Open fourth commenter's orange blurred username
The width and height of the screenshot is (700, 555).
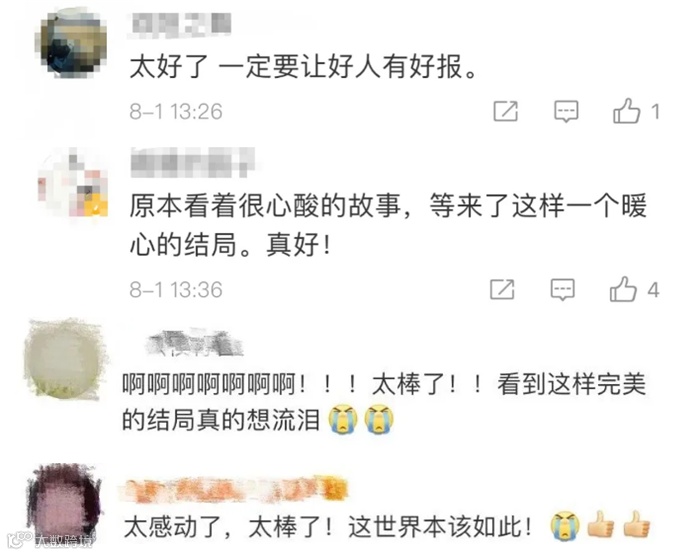point(234,489)
